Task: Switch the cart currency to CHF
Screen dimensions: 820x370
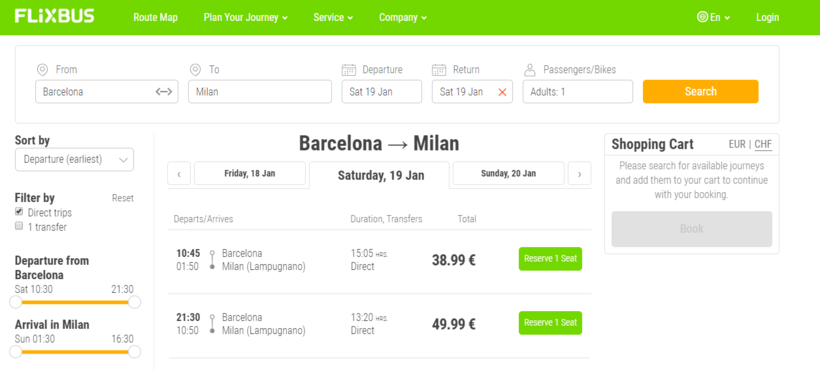Action: tap(763, 144)
